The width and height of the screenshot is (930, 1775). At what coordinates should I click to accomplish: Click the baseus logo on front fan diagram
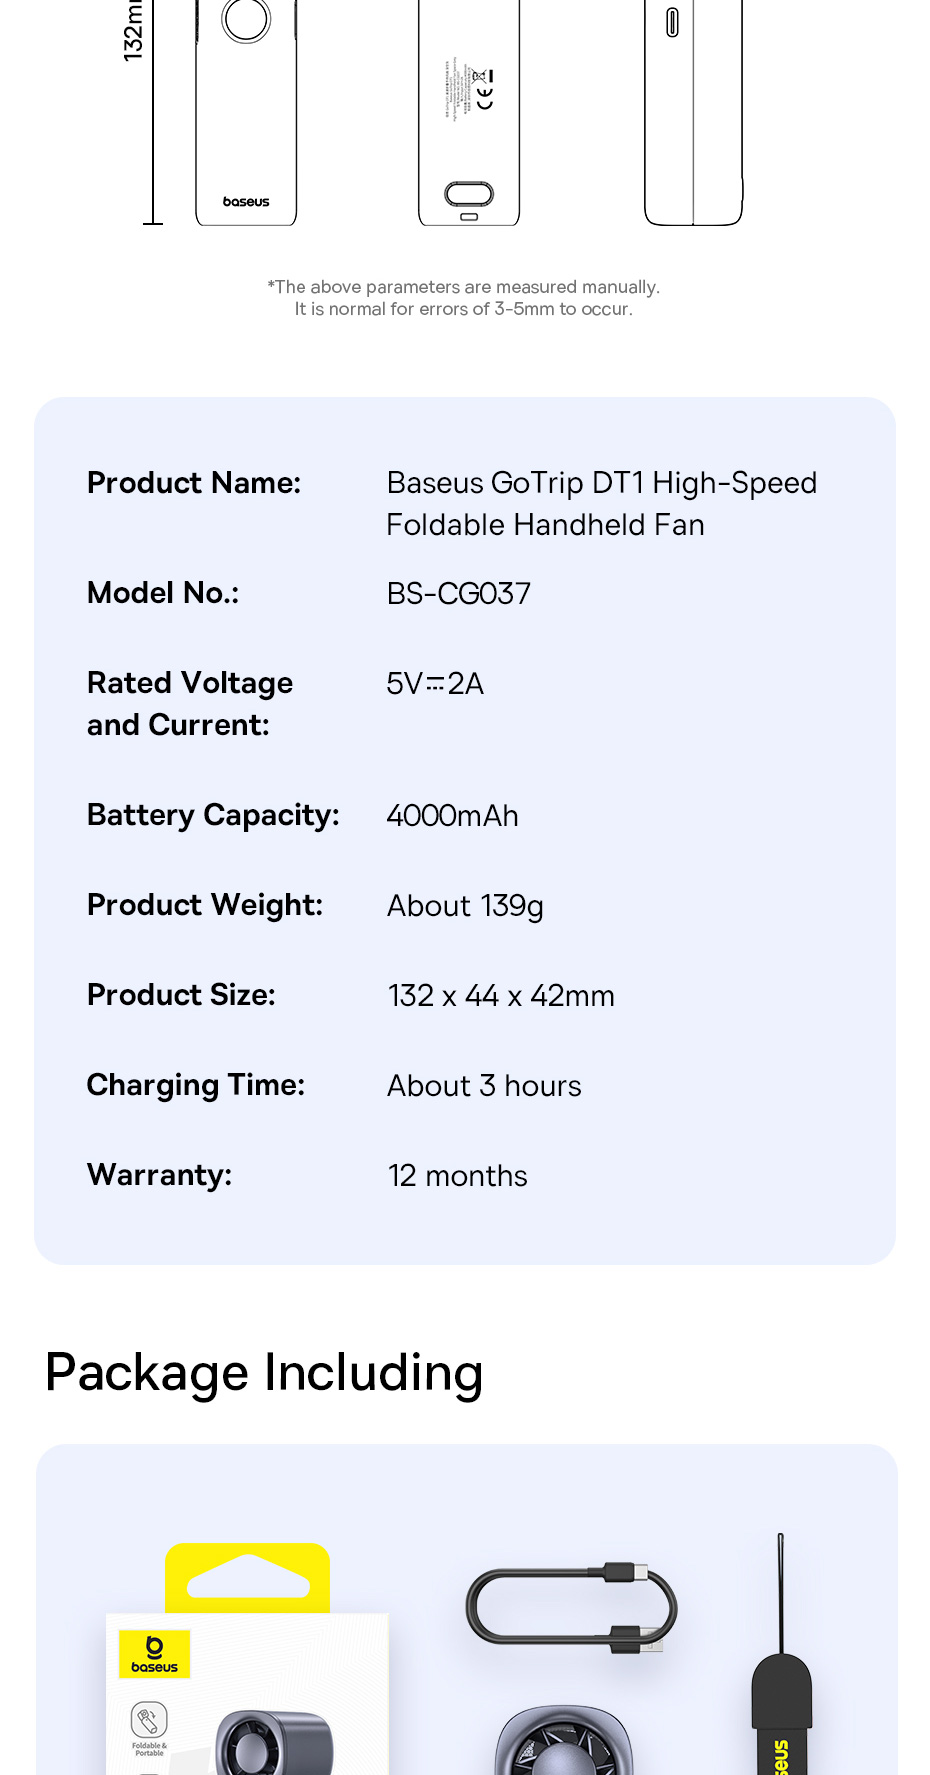click(x=246, y=202)
